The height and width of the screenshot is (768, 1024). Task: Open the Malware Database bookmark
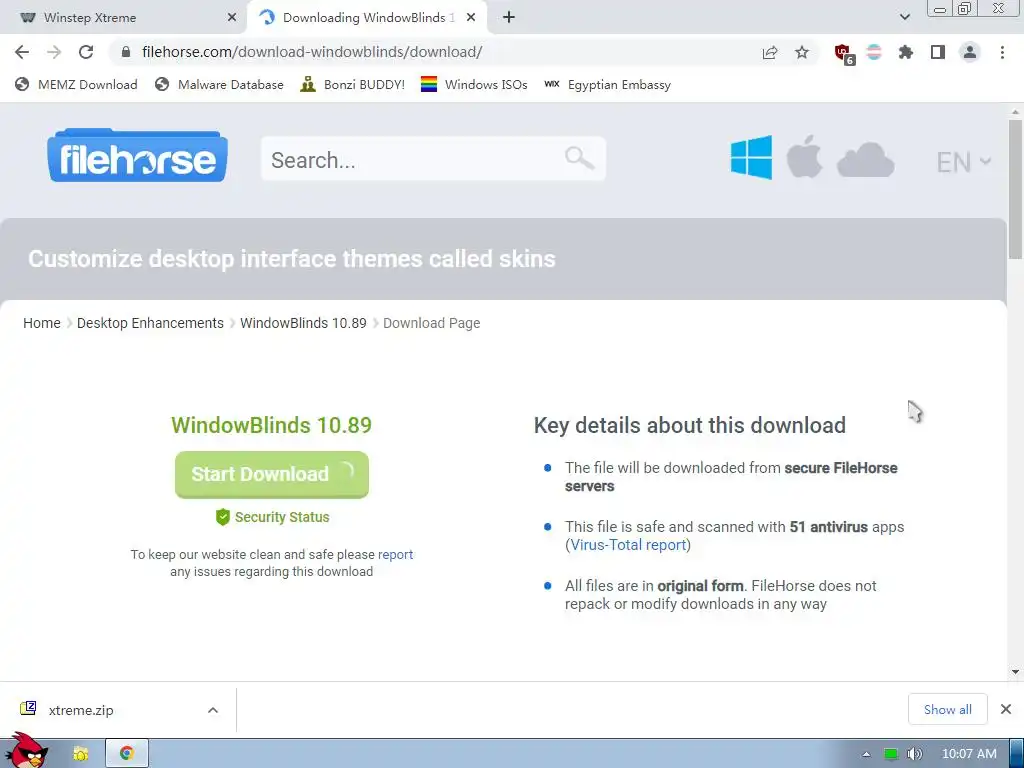[x=219, y=84]
